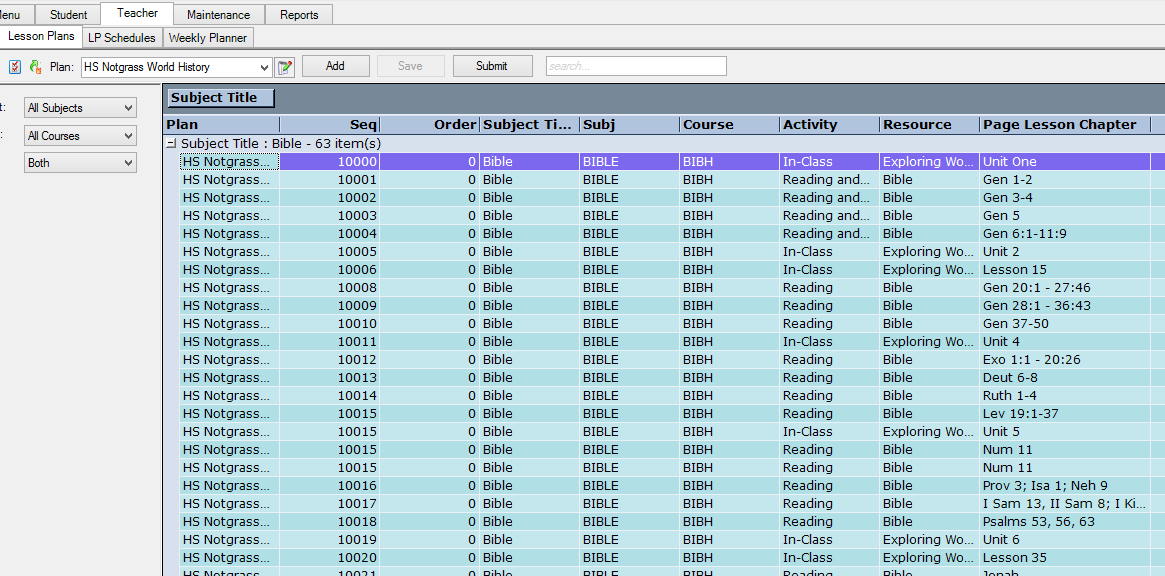This screenshot has height=576, width=1165.
Task: Open the All Courses dropdown
Action: point(81,136)
